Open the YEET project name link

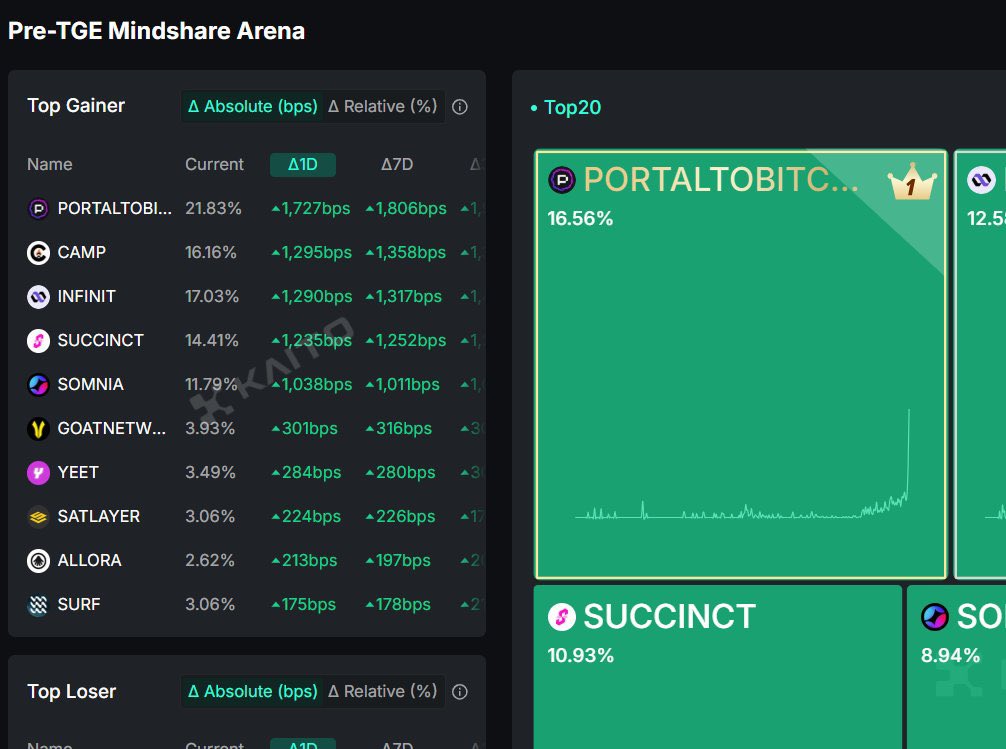coord(78,472)
